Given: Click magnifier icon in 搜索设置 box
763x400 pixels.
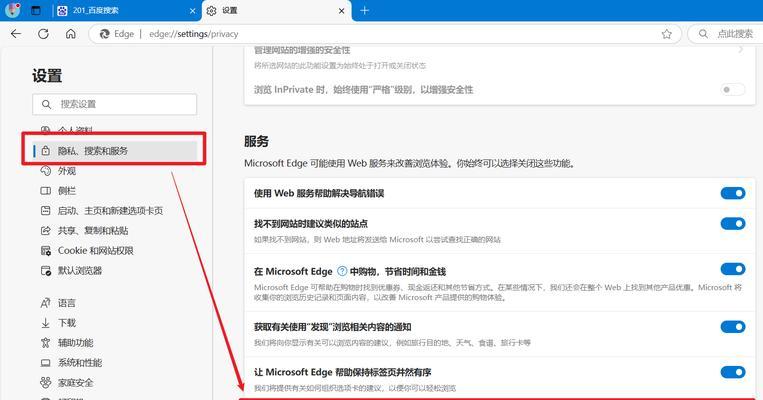Looking at the screenshot, I should coord(46,104).
